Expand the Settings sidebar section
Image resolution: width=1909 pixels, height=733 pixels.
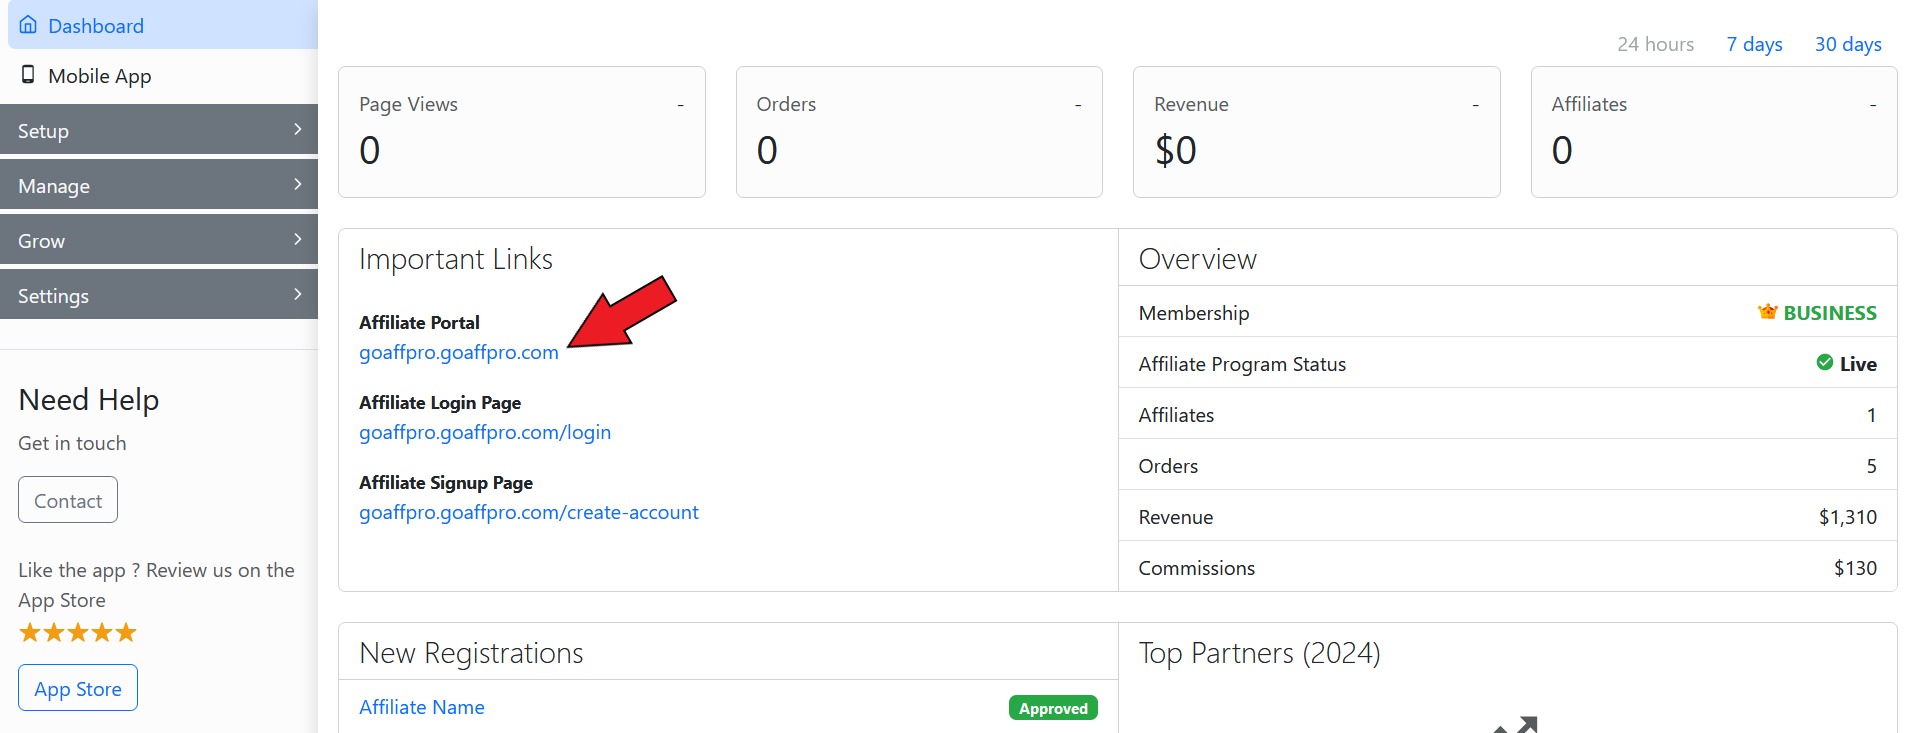[159, 295]
